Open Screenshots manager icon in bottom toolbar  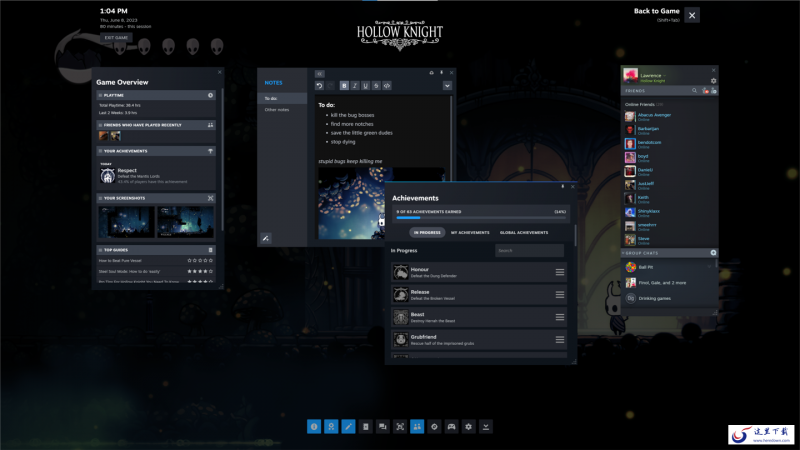(400, 427)
